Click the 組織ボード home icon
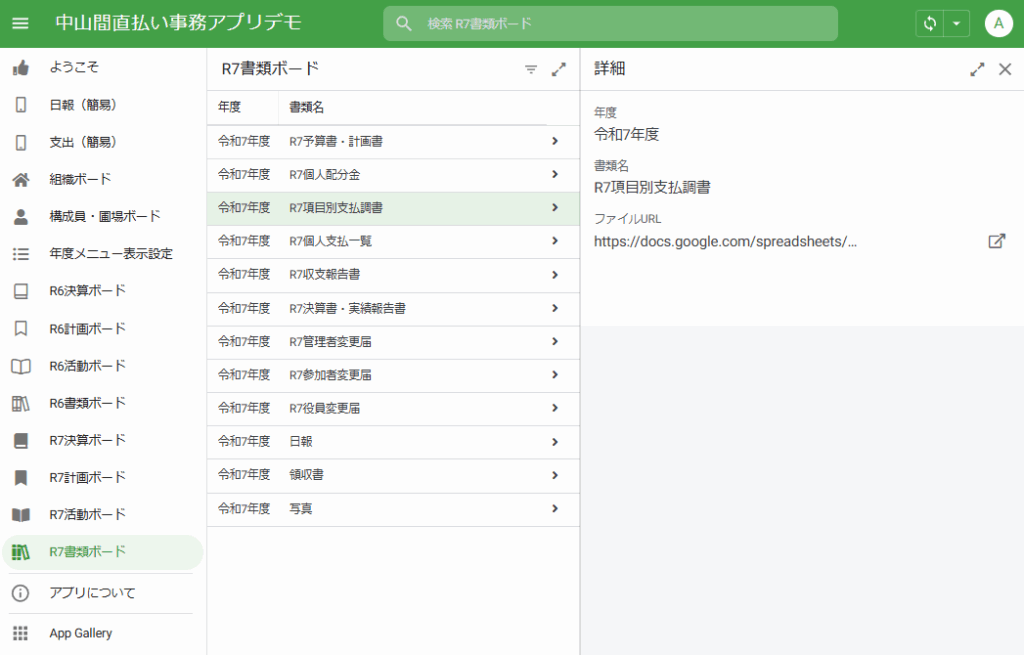Screen dimensions: 1024x655 [21, 180]
